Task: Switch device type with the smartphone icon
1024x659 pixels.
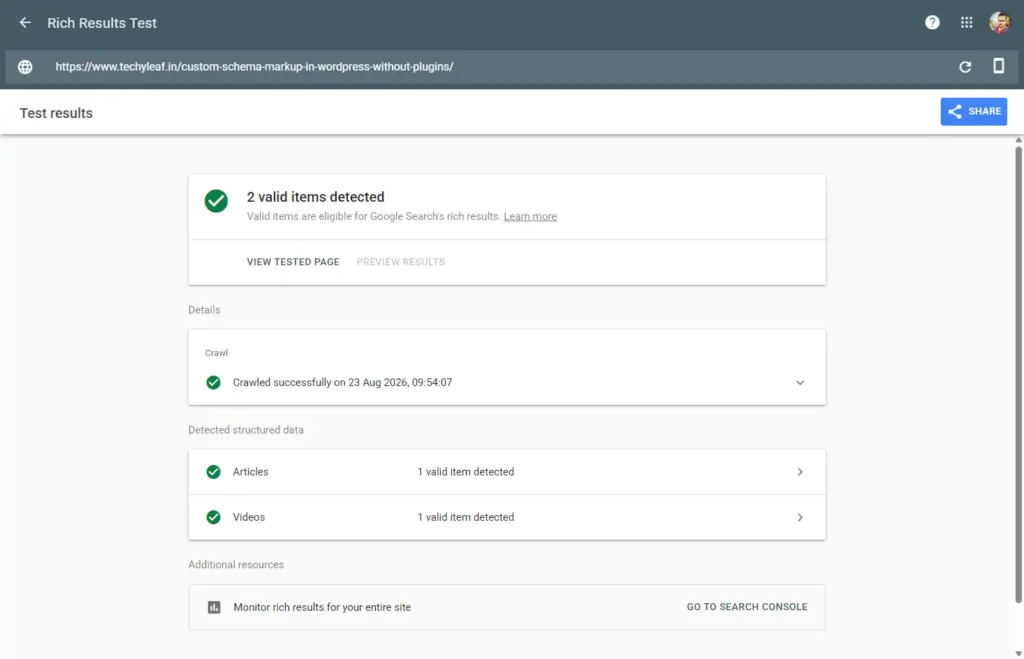Action: tap(999, 66)
